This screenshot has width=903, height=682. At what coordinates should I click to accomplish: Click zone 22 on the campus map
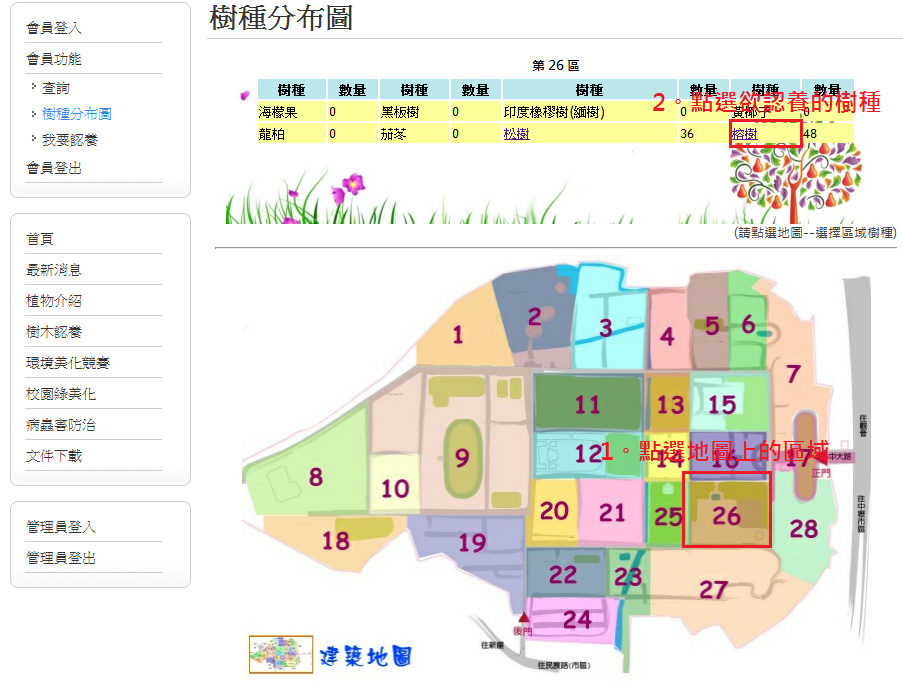click(562, 574)
